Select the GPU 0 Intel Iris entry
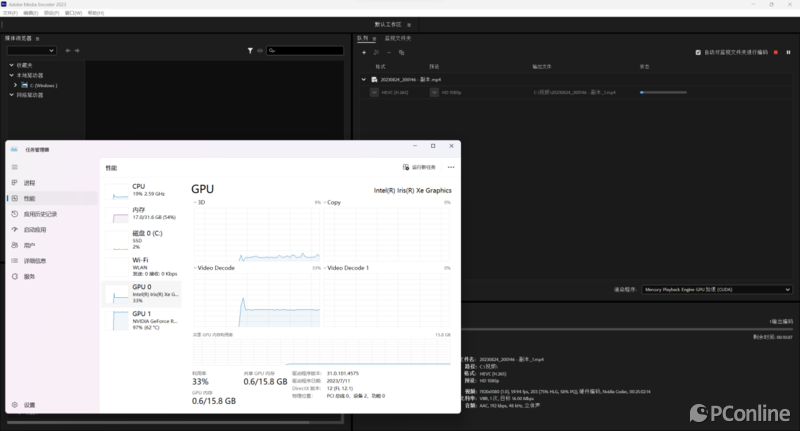Image resolution: width=800 pixels, height=431 pixels. tap(142, 294)
